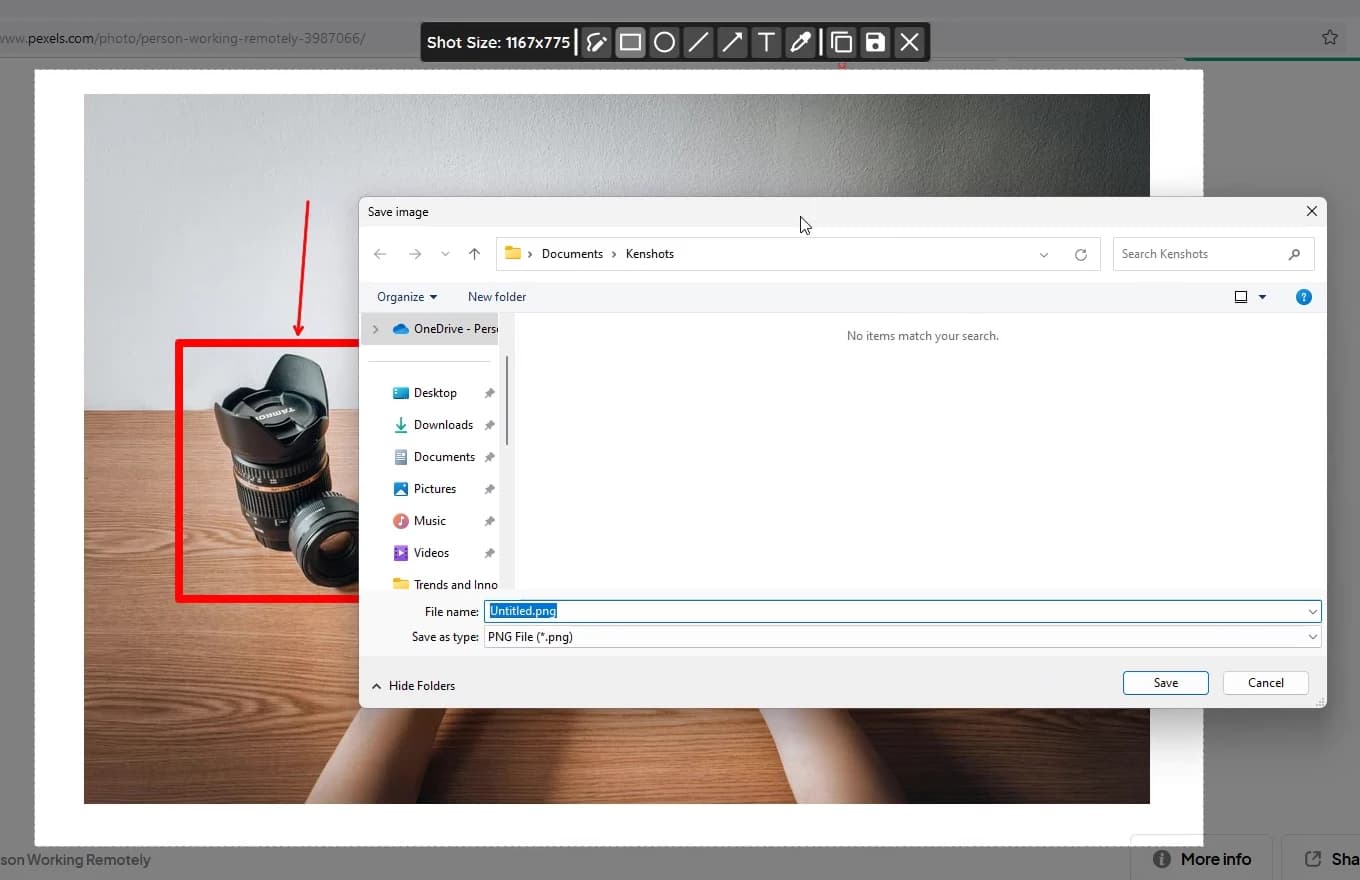Collapse the panel with Hide Folders

[x=413, y=686]
